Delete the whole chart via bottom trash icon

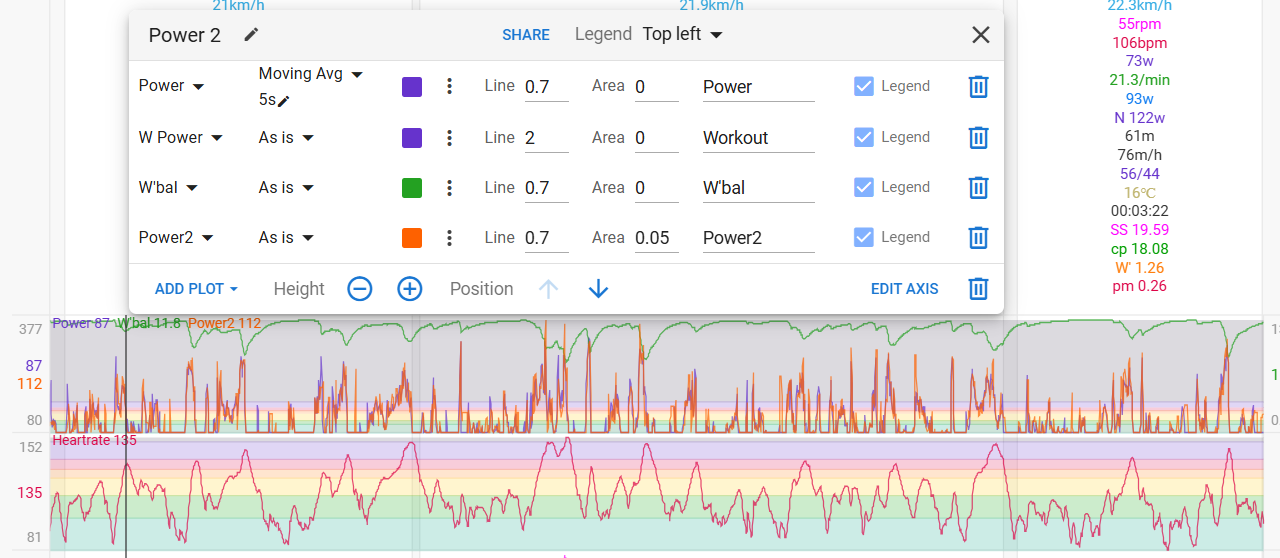tap(978, 289)
